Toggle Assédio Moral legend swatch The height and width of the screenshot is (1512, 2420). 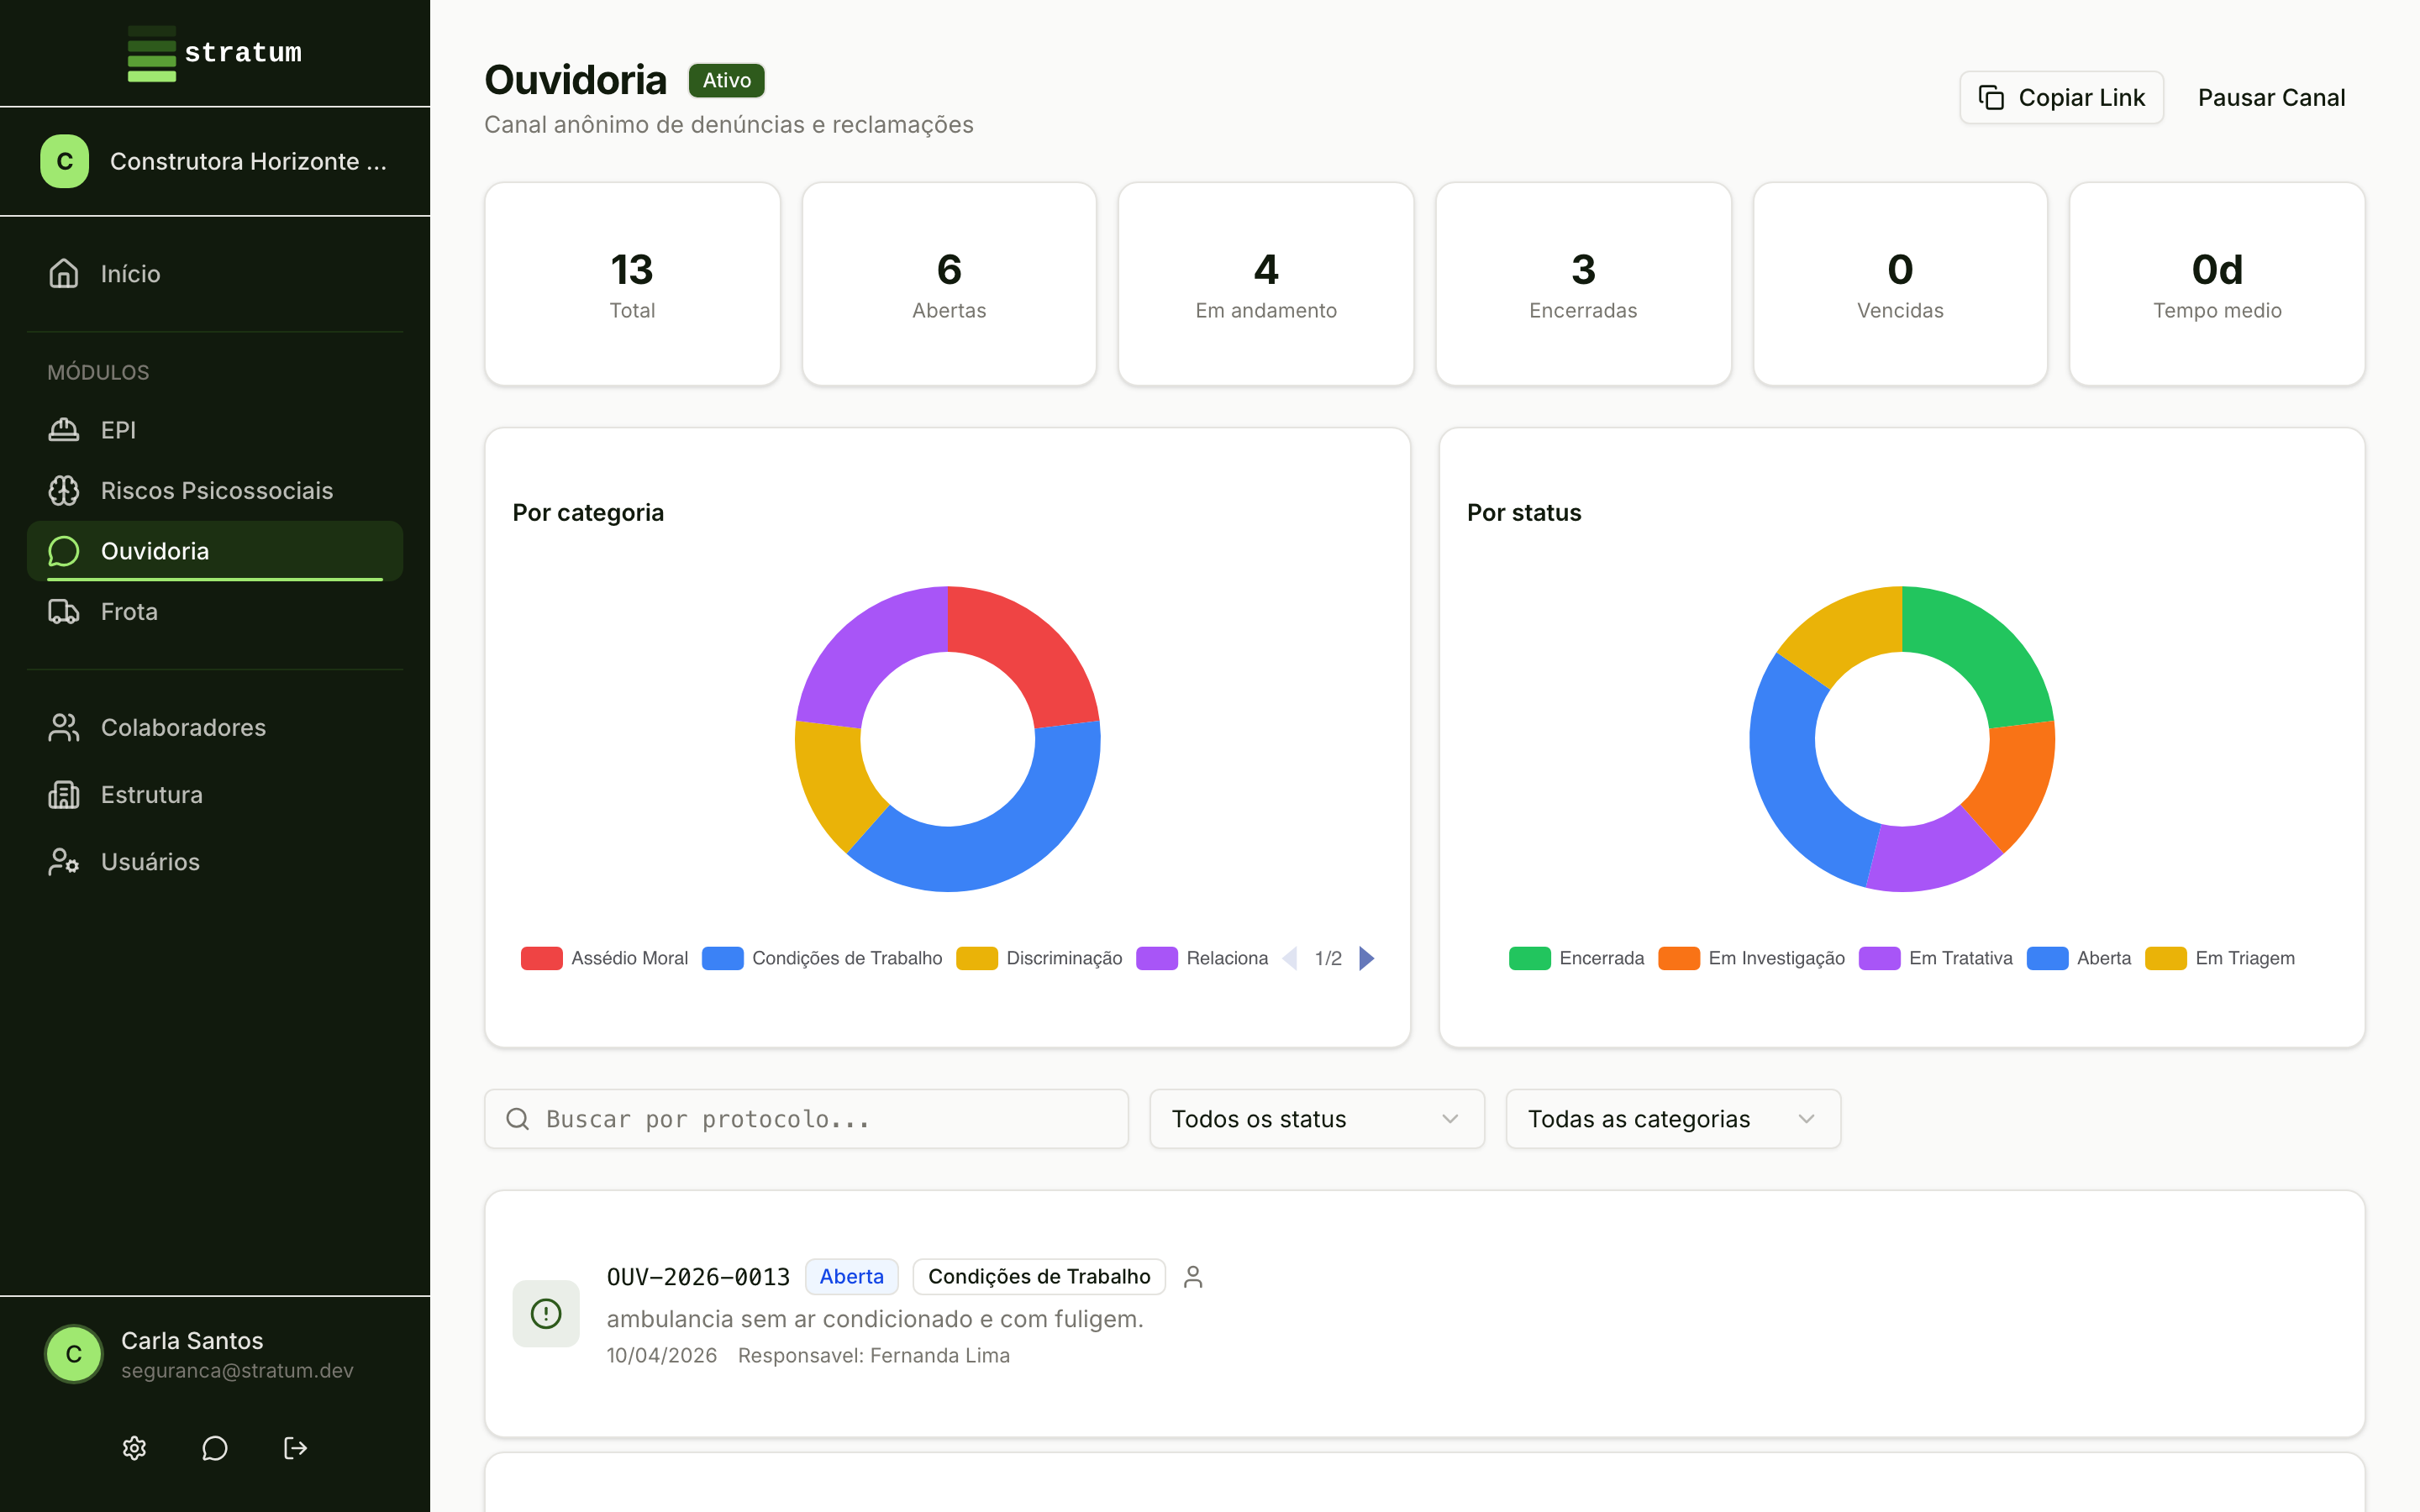(542, 958)
